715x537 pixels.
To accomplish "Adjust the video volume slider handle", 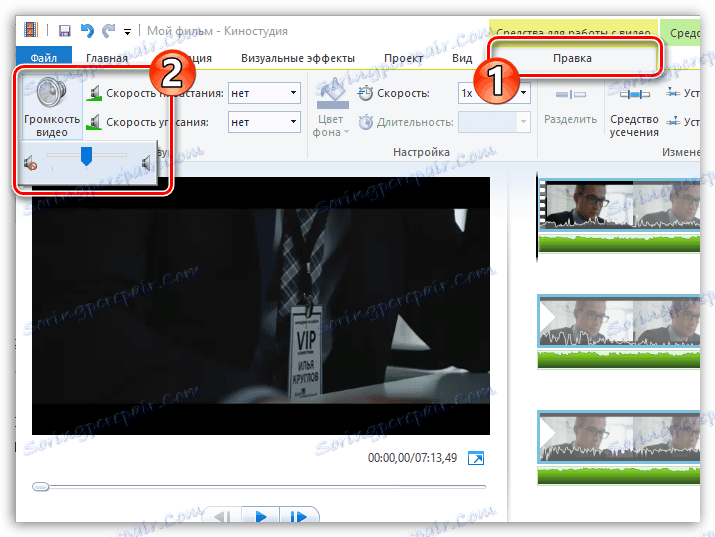I will point(86,156).
